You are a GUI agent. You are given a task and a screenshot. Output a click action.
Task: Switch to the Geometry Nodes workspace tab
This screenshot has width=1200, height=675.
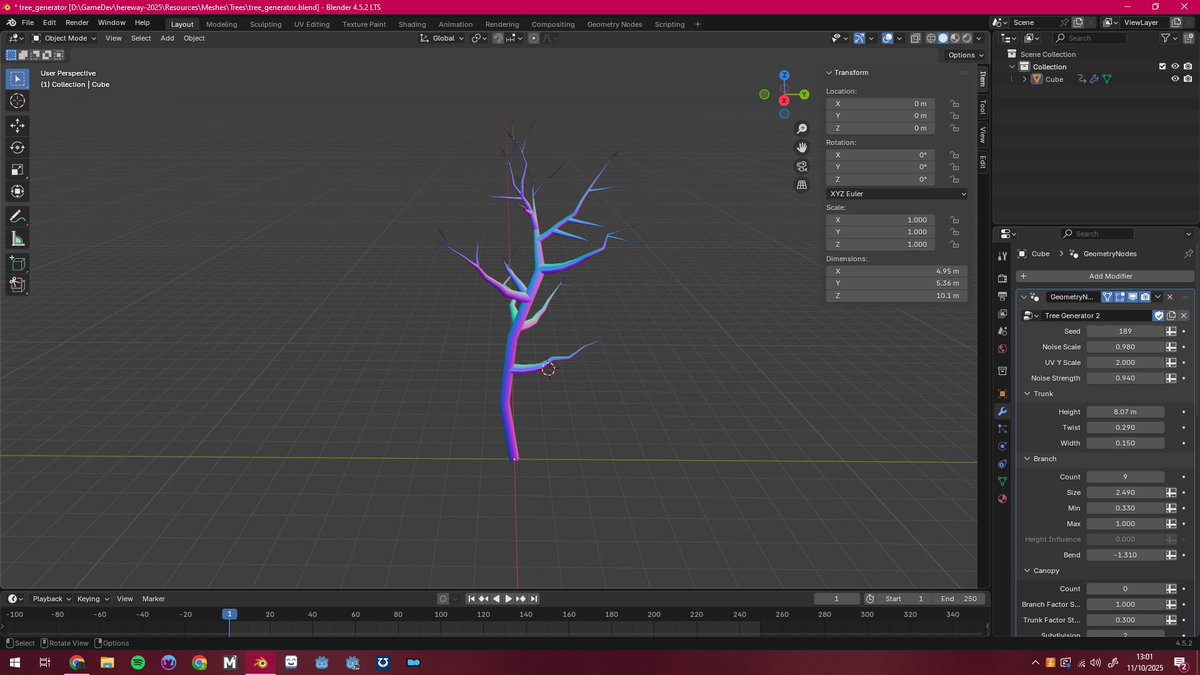[614, 24]
